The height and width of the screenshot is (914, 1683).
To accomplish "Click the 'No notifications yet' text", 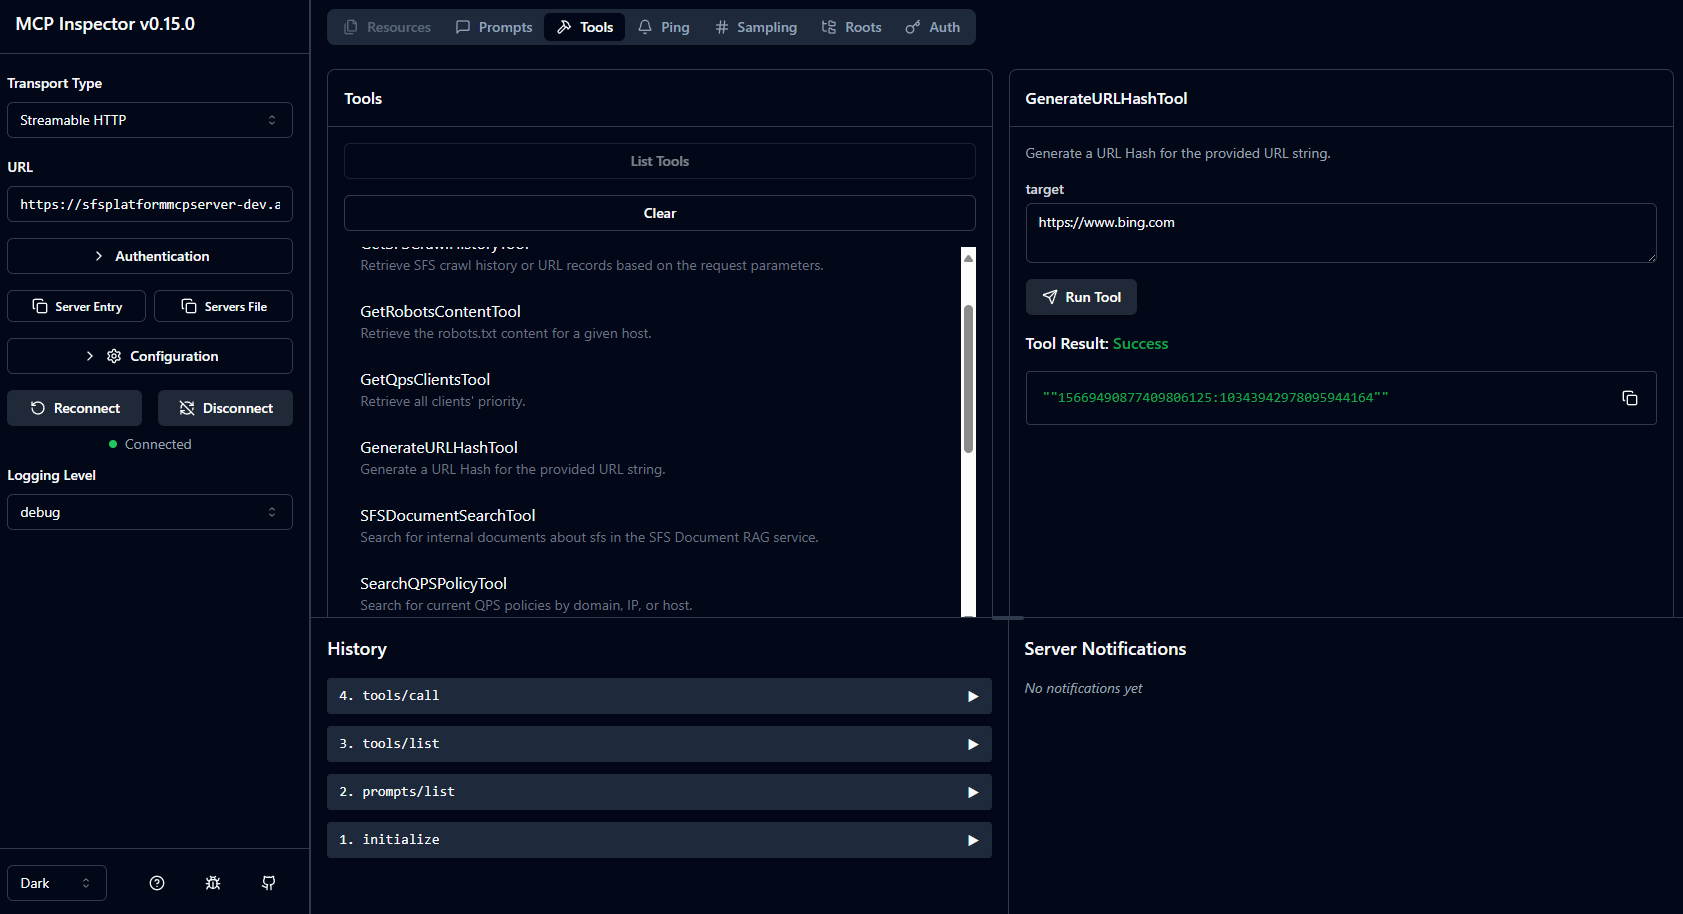I will pyautogui.click(x=1083, y=688).
